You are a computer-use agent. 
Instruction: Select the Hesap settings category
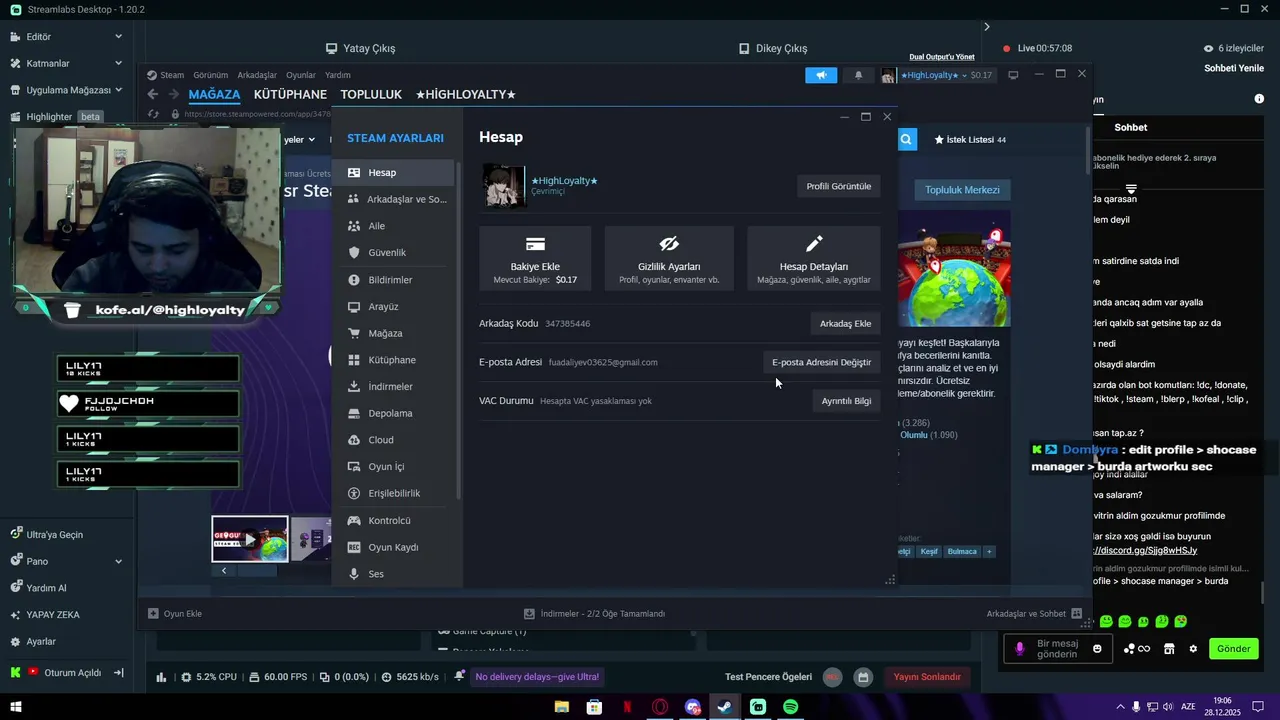pos(394,173)
